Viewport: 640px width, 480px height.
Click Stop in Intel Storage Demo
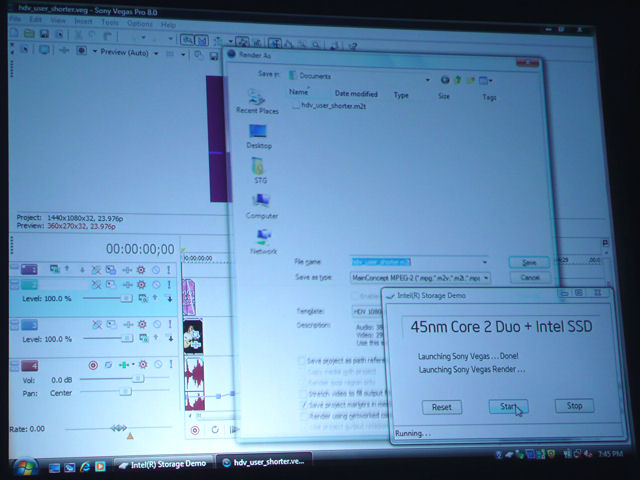pos(574,405)
